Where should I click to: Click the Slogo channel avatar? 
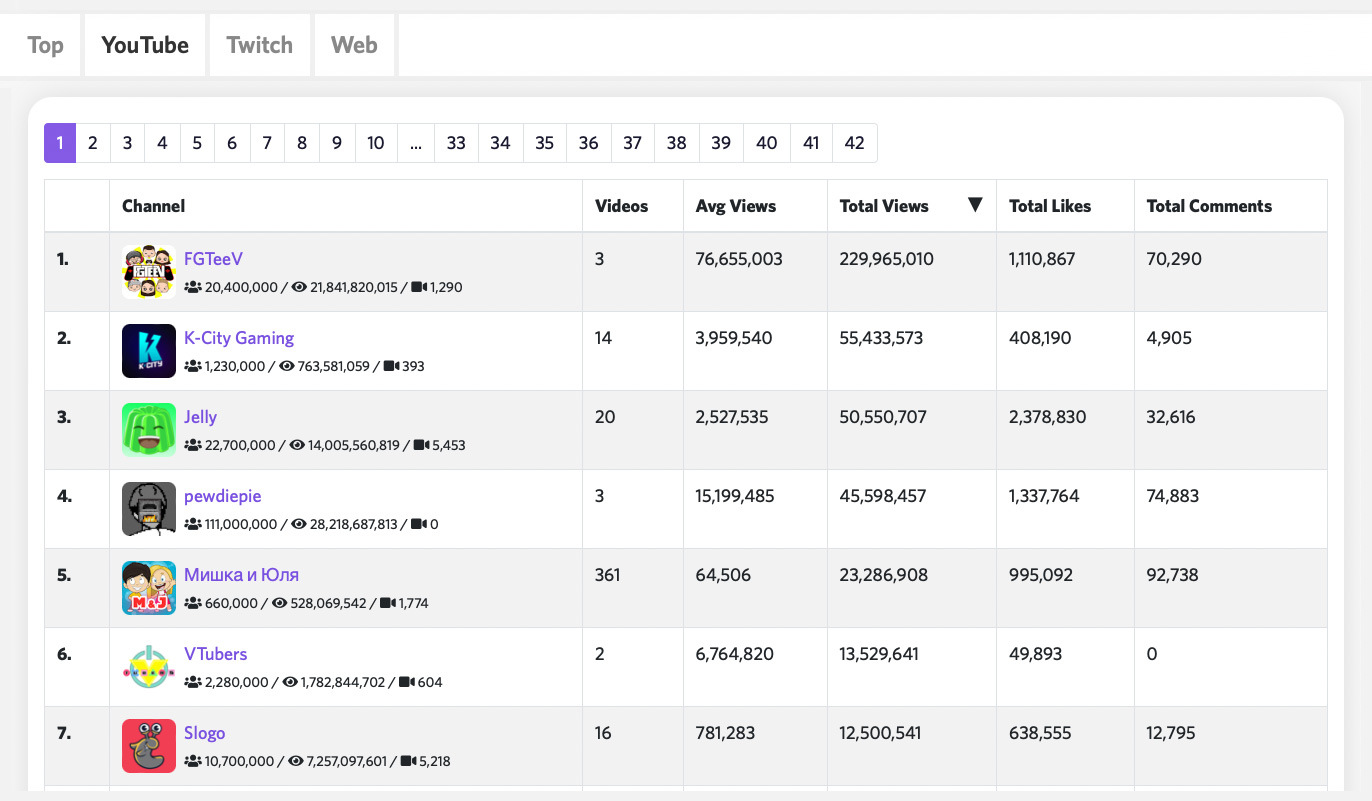[148, 745]
